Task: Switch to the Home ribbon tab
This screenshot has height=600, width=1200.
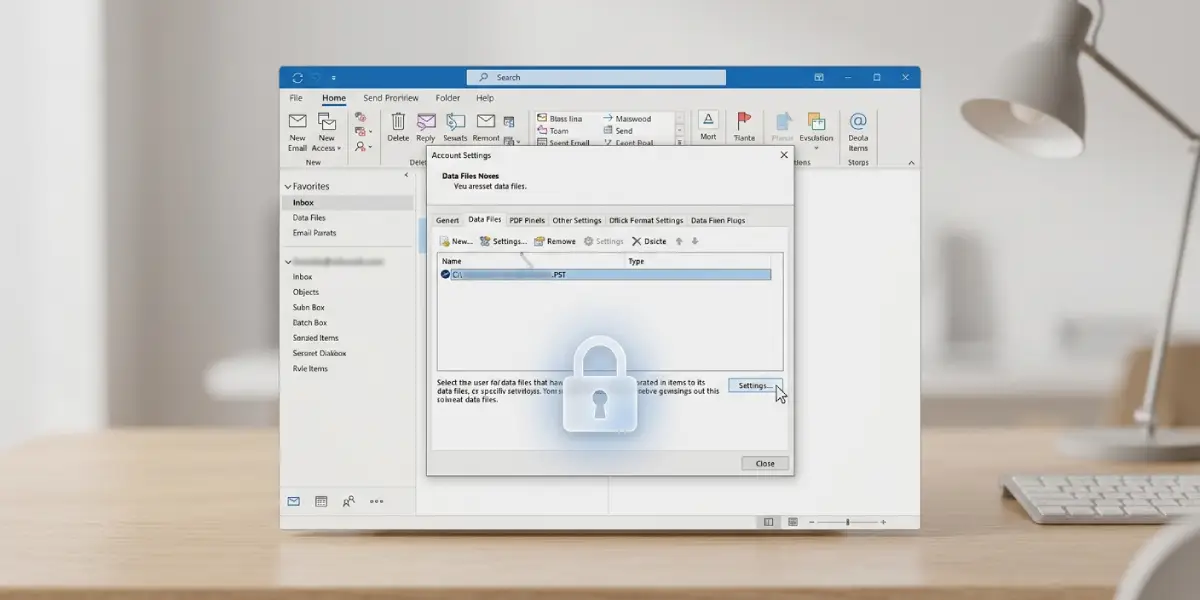Action: coord(334,98)
